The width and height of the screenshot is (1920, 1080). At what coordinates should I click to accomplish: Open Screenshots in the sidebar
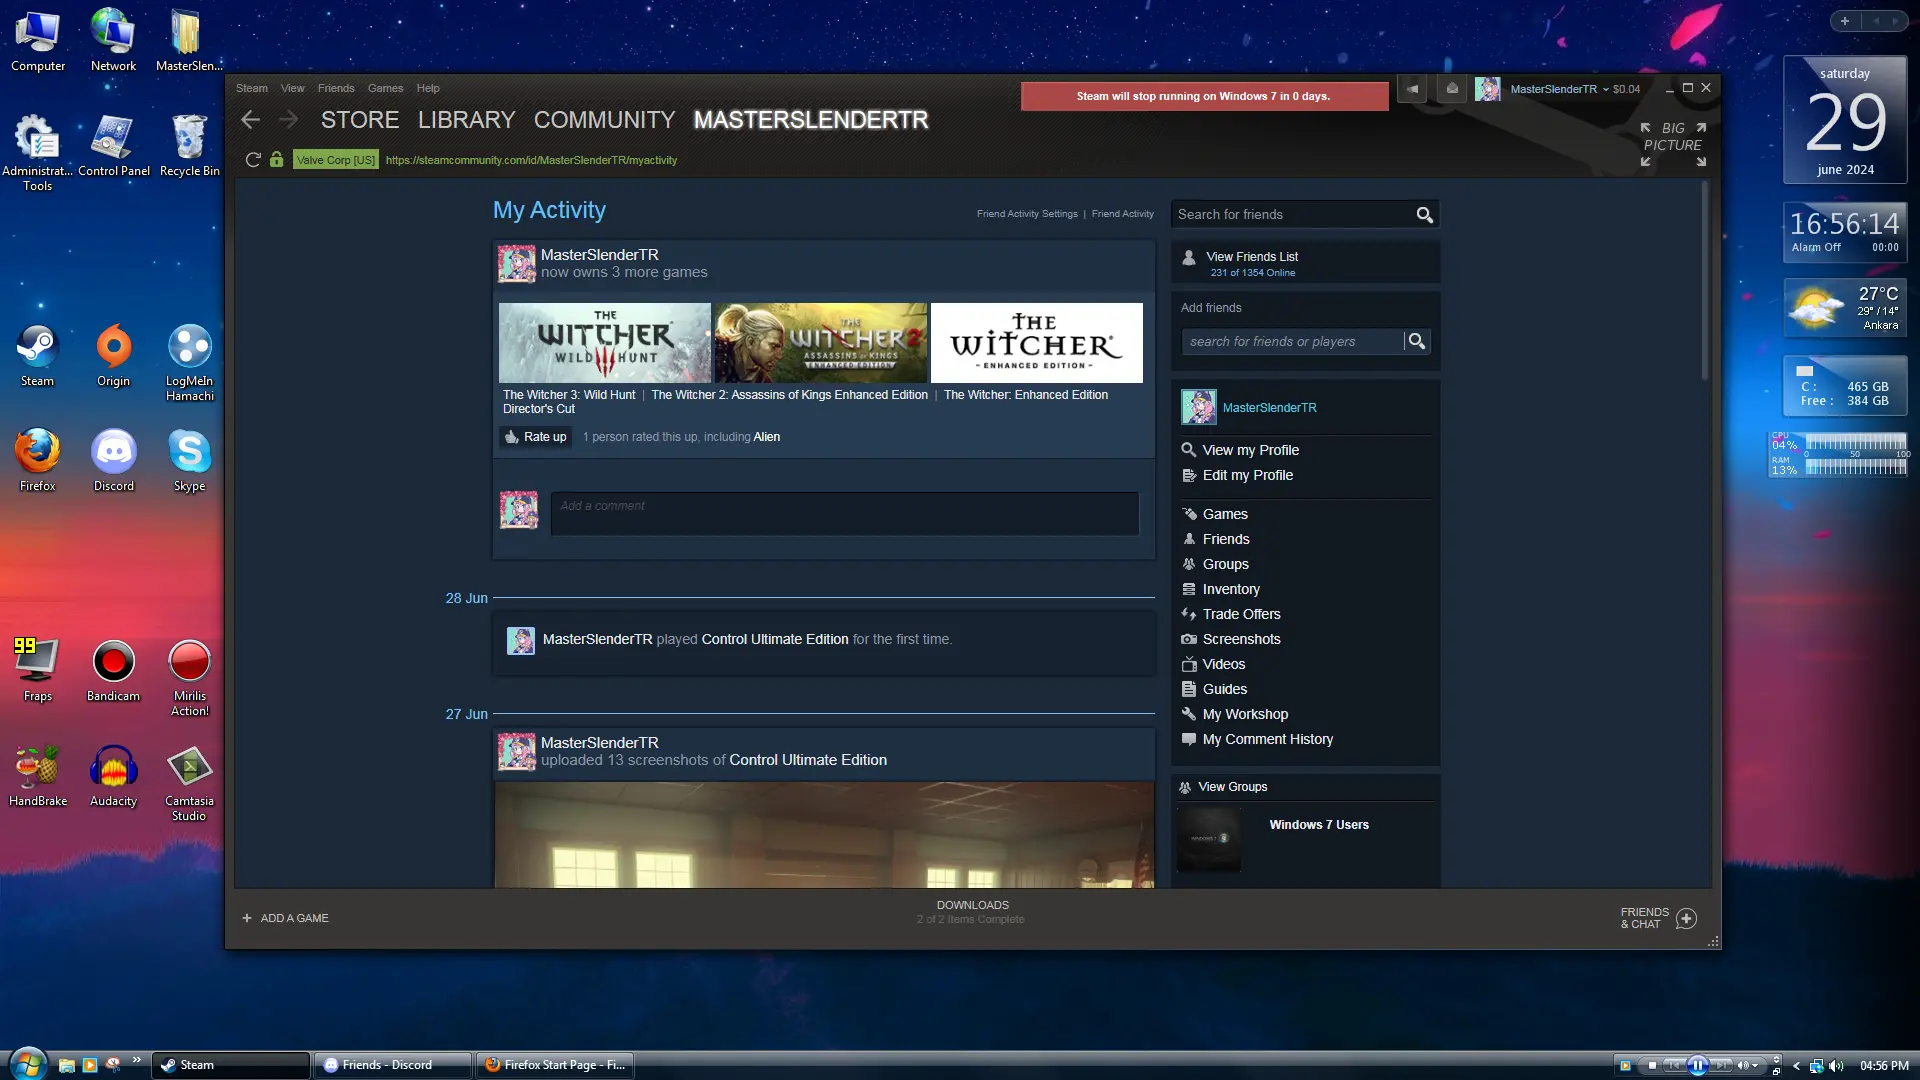(1241, 639)
